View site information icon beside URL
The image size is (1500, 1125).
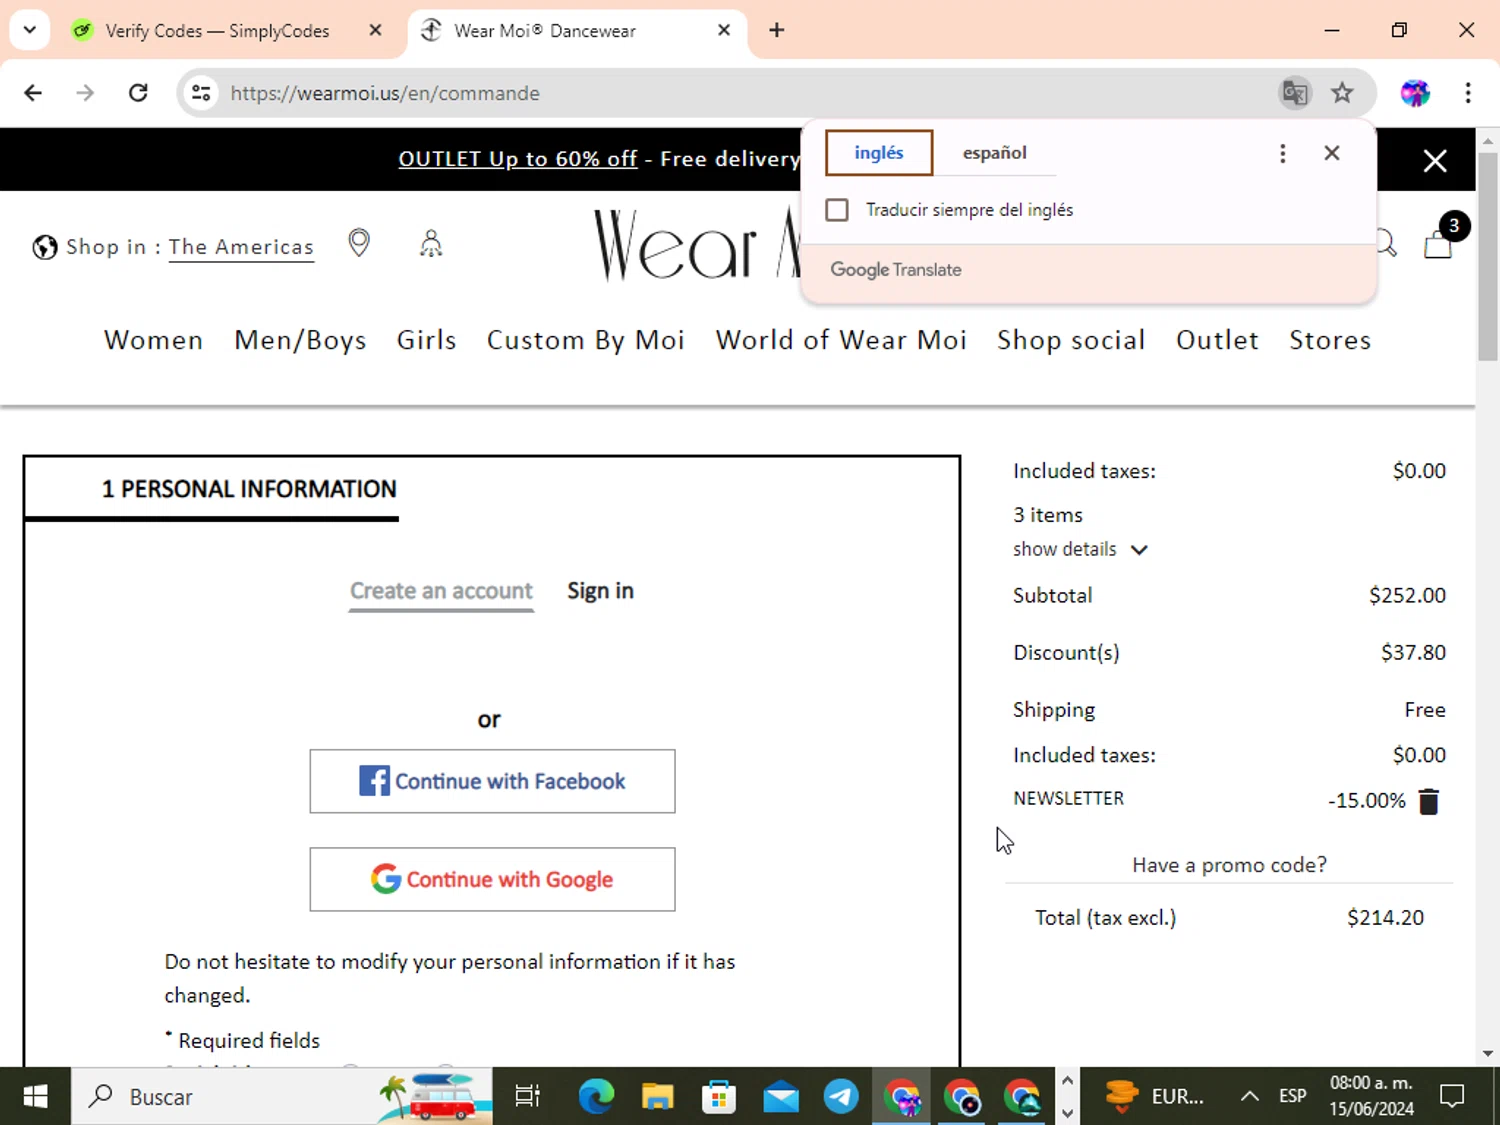pos(201,93)
